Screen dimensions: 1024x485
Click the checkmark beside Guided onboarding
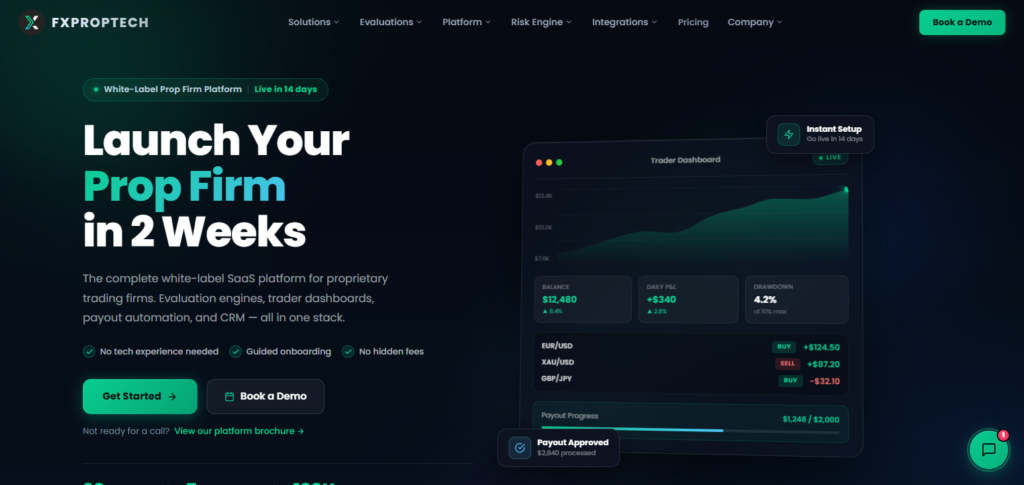(x=235, y=351)
